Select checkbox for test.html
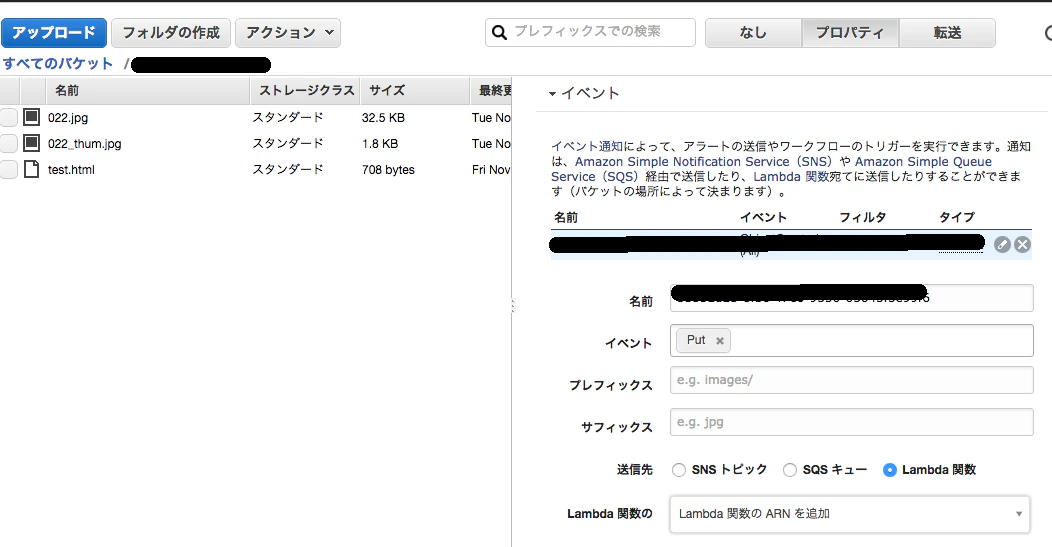 (x=9, y=169)
